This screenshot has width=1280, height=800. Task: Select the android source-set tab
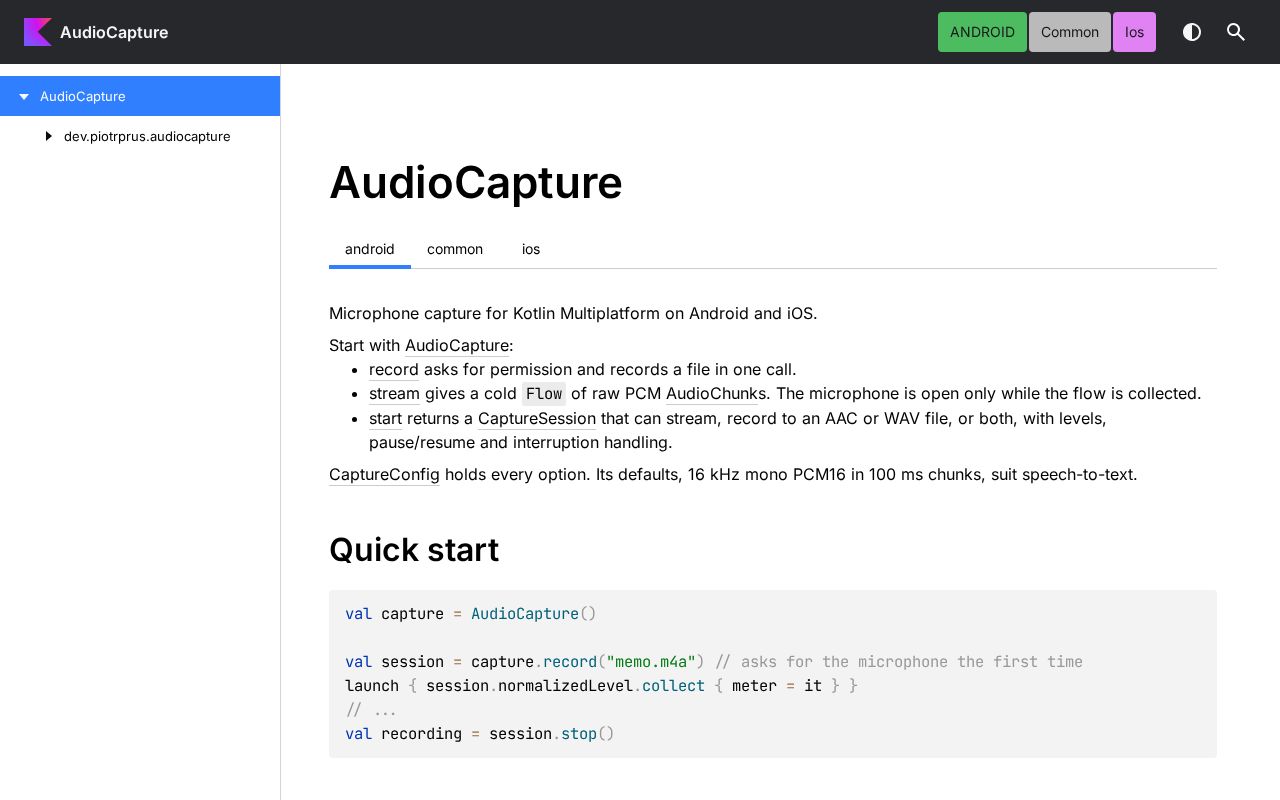[x=370, y=249]
